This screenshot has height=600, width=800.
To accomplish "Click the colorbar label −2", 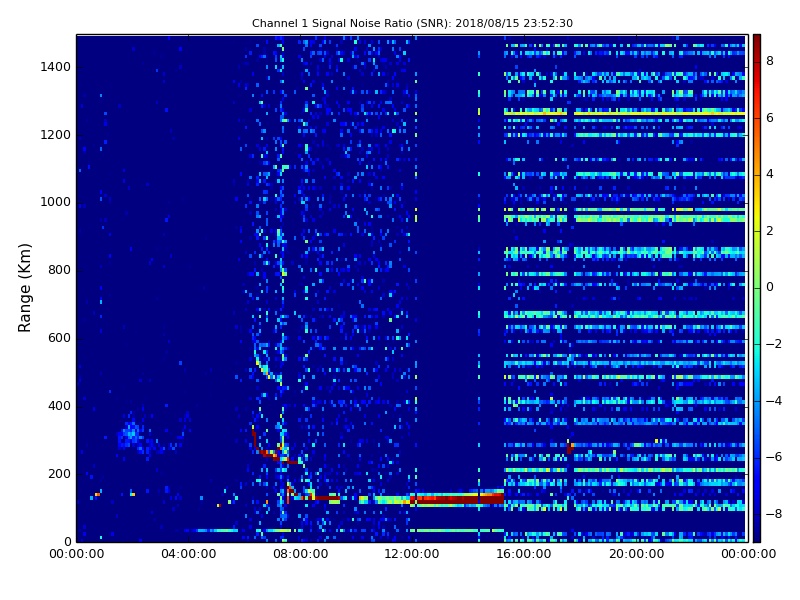I will coord(774,344).
